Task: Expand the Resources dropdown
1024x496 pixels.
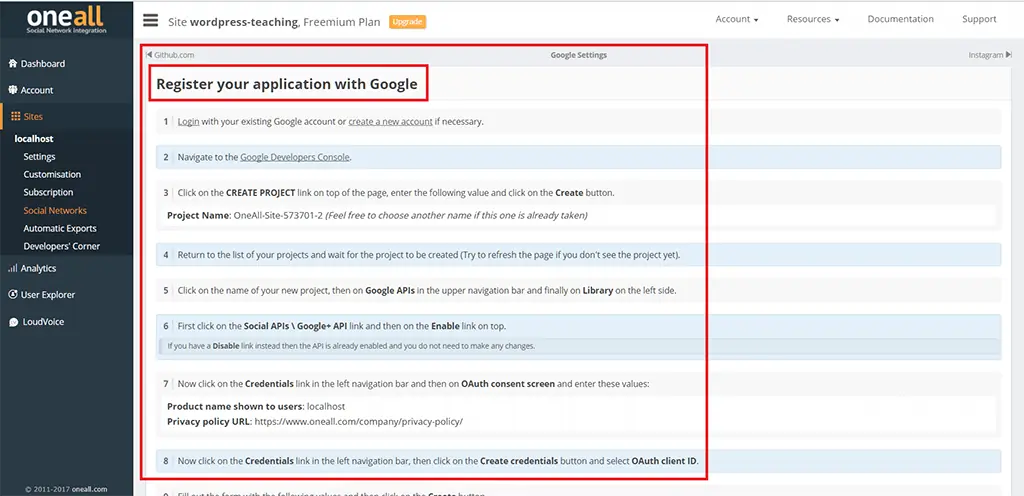Action: click(x=813, y=20)
